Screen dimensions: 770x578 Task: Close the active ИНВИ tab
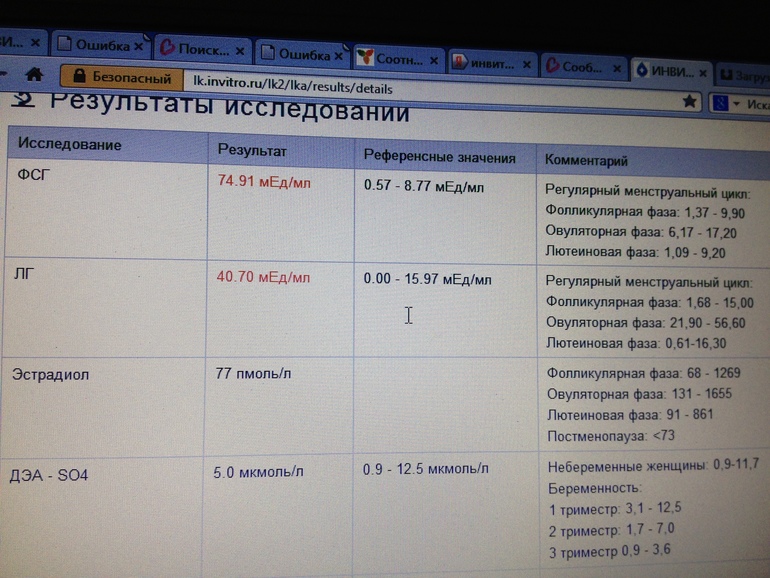703,73
